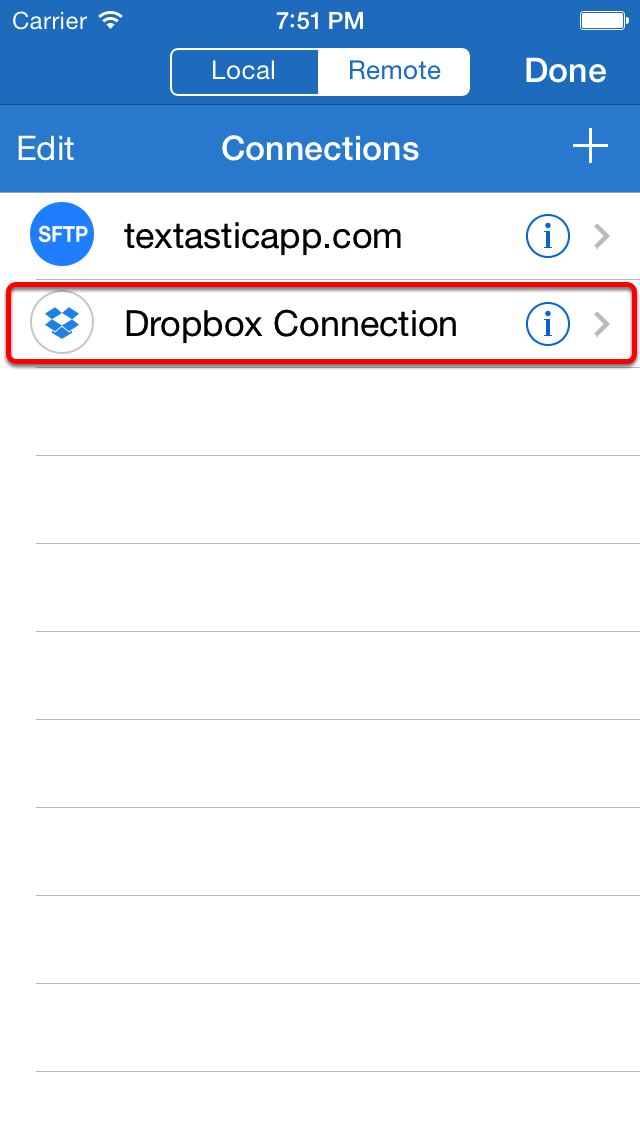Click the Connections title in header
Image resolution: width=640 pixels, height=1136 pixels.
point(320,149)
